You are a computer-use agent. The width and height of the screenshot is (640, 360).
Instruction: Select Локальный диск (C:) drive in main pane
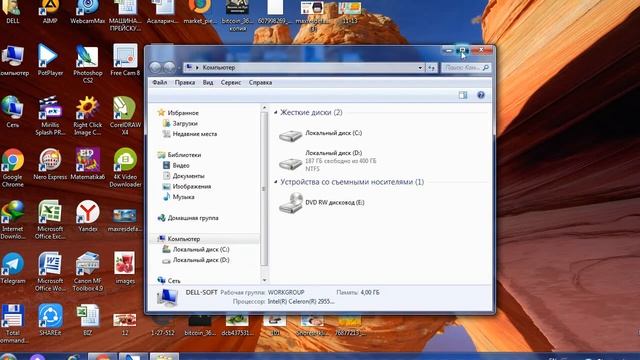(320, 135)
